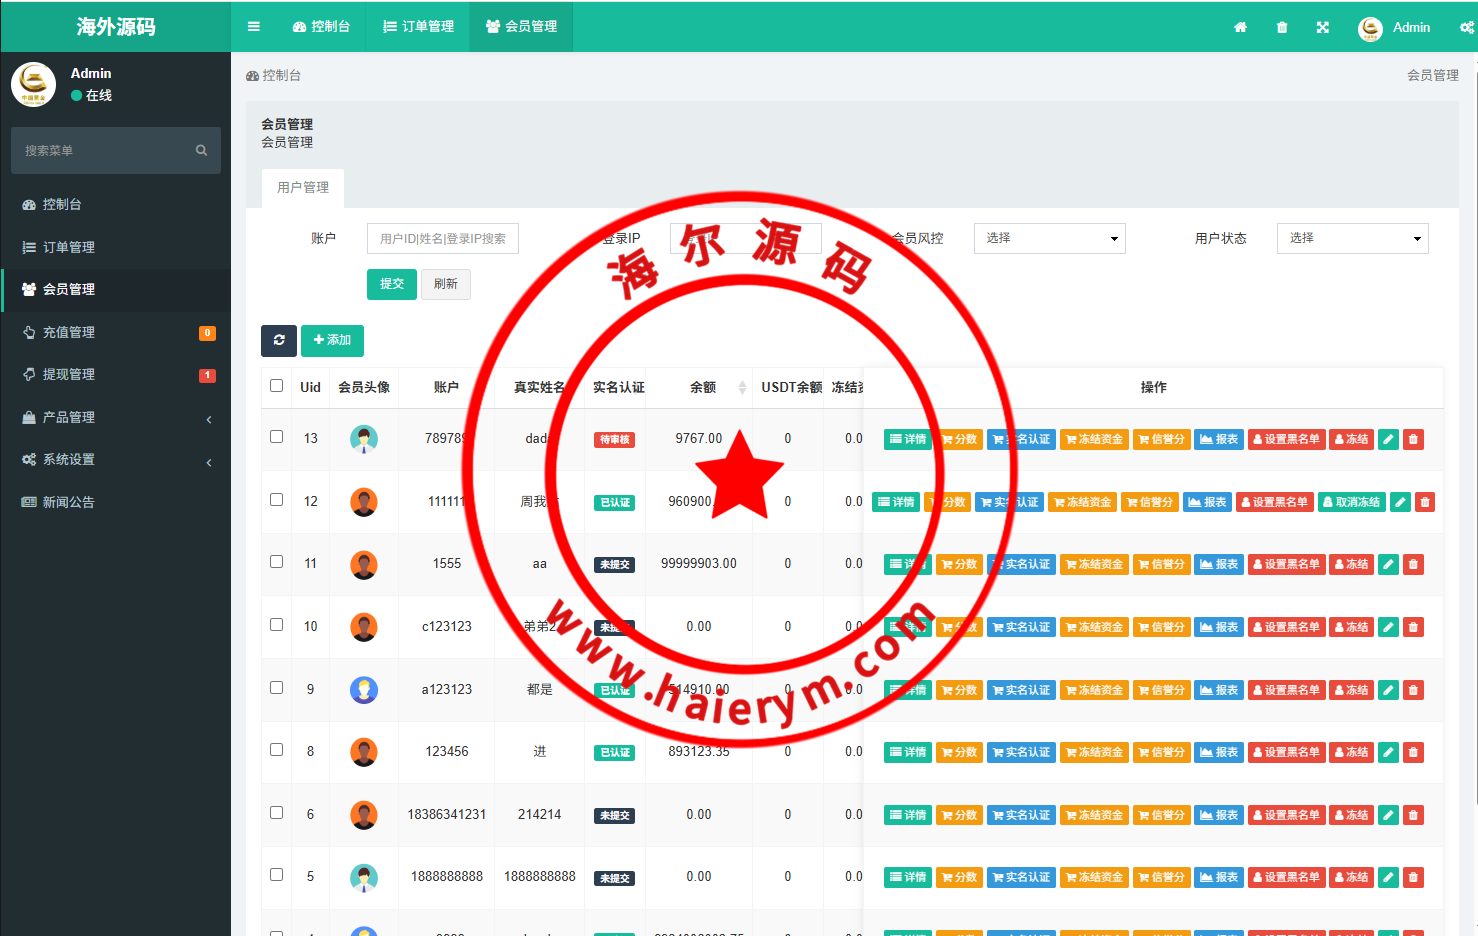
Task: Click green edit pencil icon for Uid 13
Action: pyautogui.click(x=1388, y=440)
